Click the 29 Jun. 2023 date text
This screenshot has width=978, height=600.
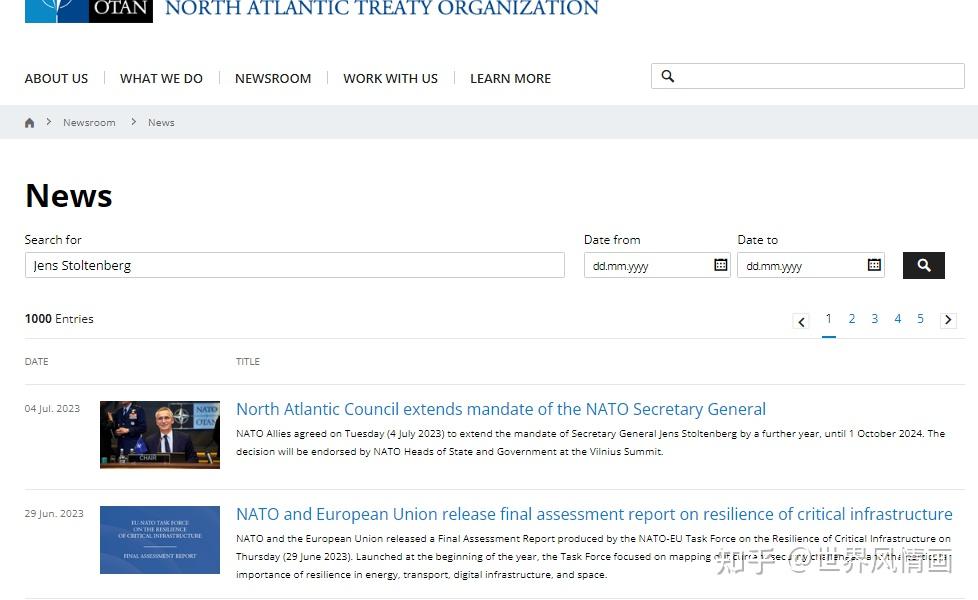tap(54, 513)
